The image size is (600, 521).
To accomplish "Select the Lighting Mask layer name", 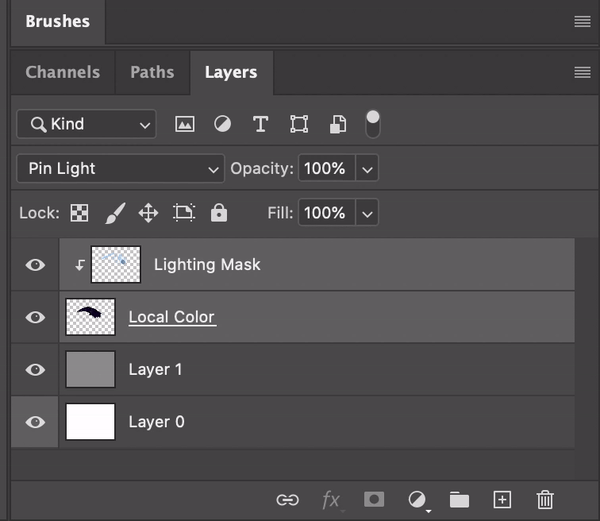I will [x=207, y=265].
